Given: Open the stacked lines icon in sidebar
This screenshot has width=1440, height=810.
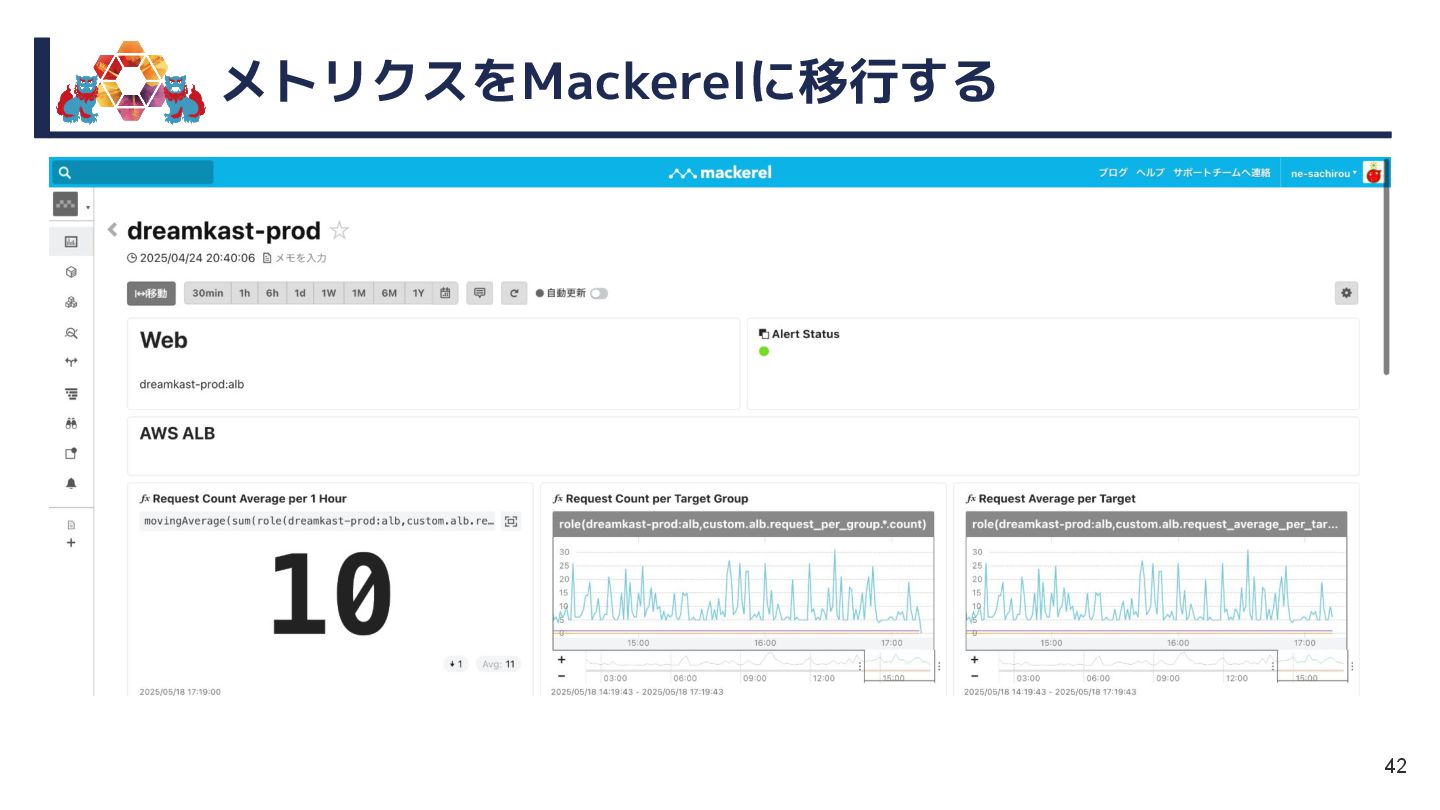Looking at the screenshot, I should tap(71, 393).
